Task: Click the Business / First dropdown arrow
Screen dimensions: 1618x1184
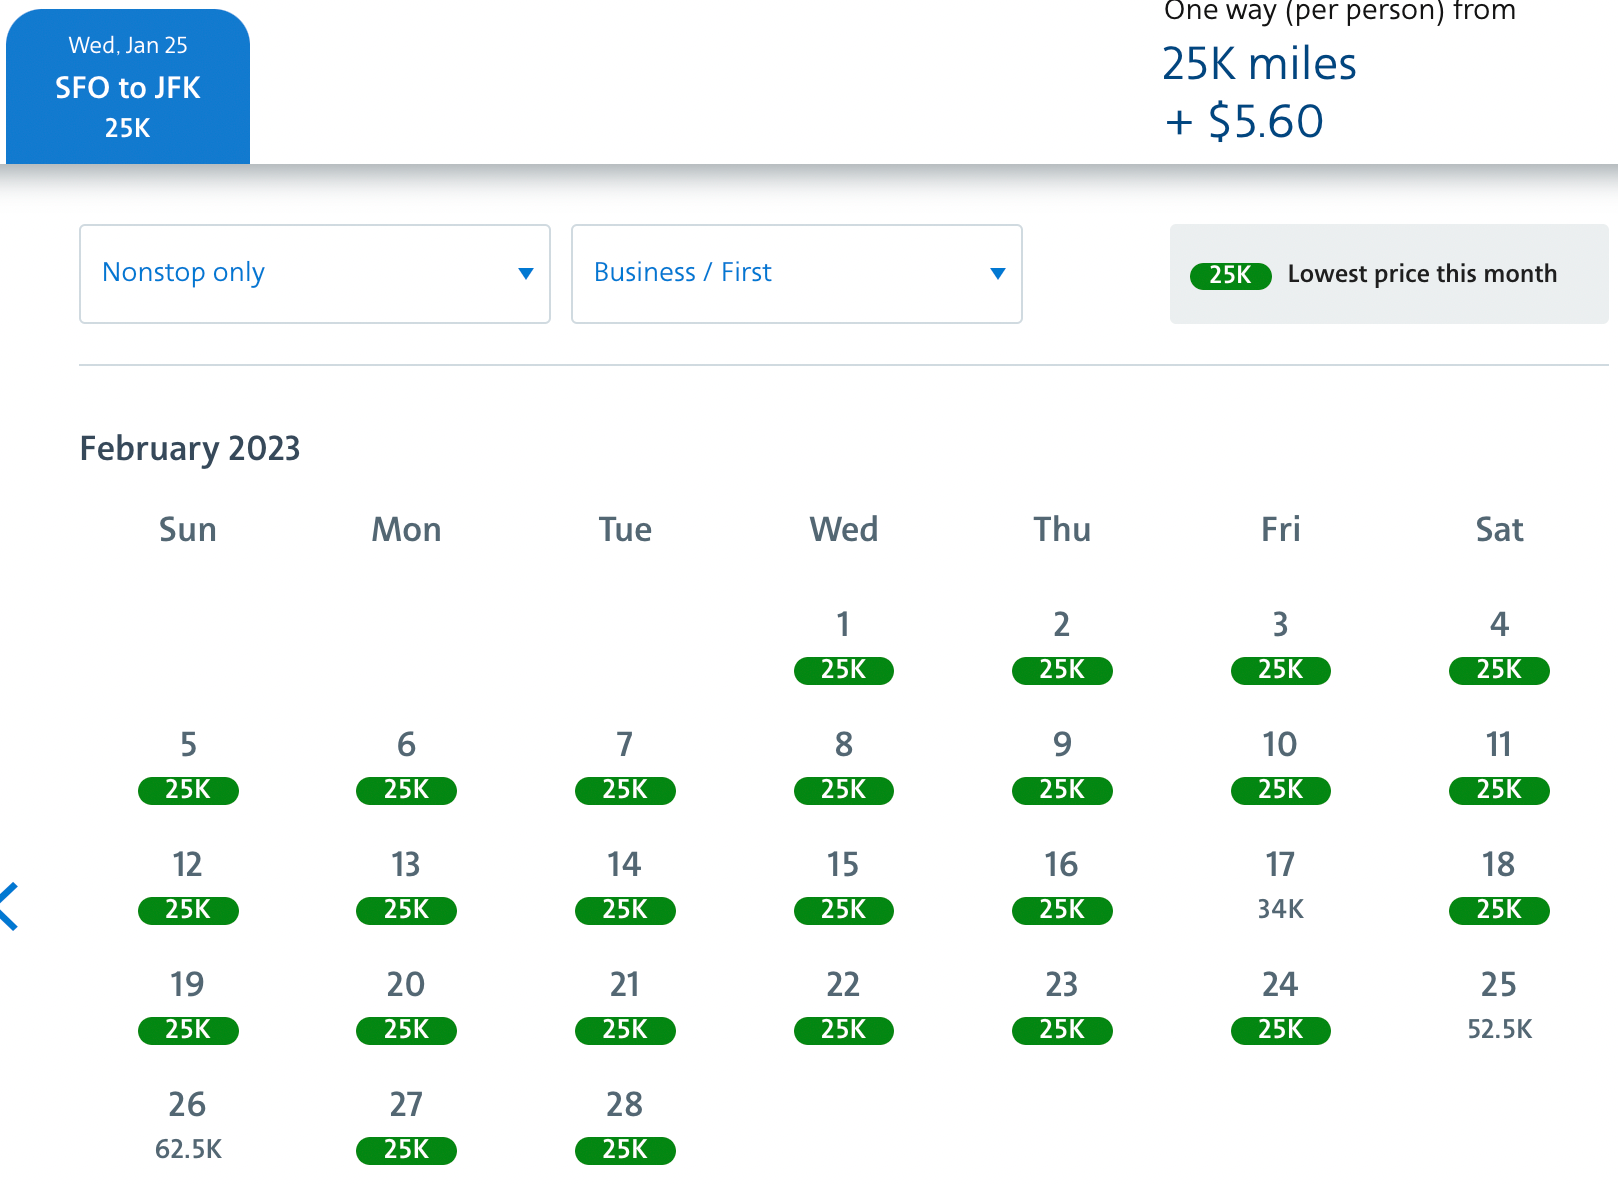Action: point(996,273)
